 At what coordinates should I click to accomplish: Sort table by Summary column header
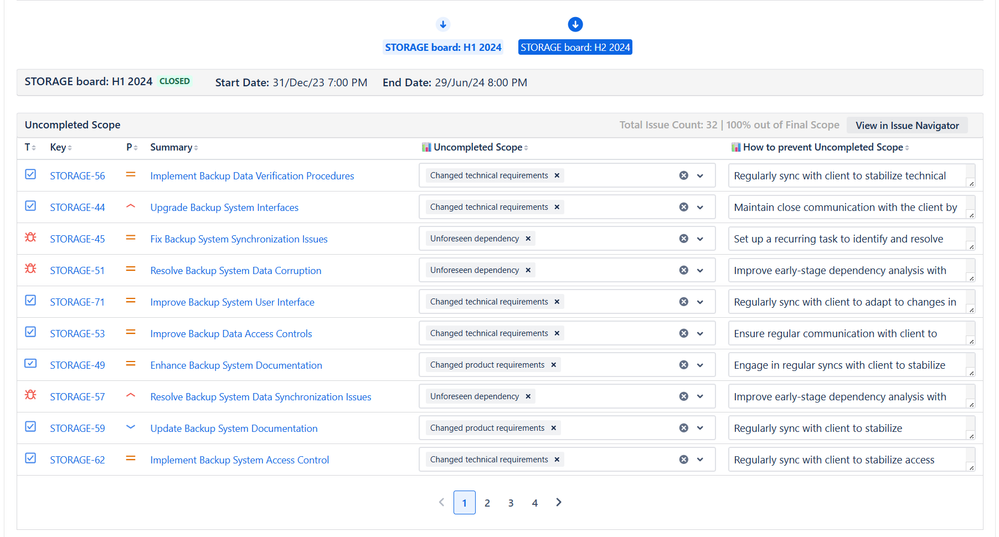[174, 147]
